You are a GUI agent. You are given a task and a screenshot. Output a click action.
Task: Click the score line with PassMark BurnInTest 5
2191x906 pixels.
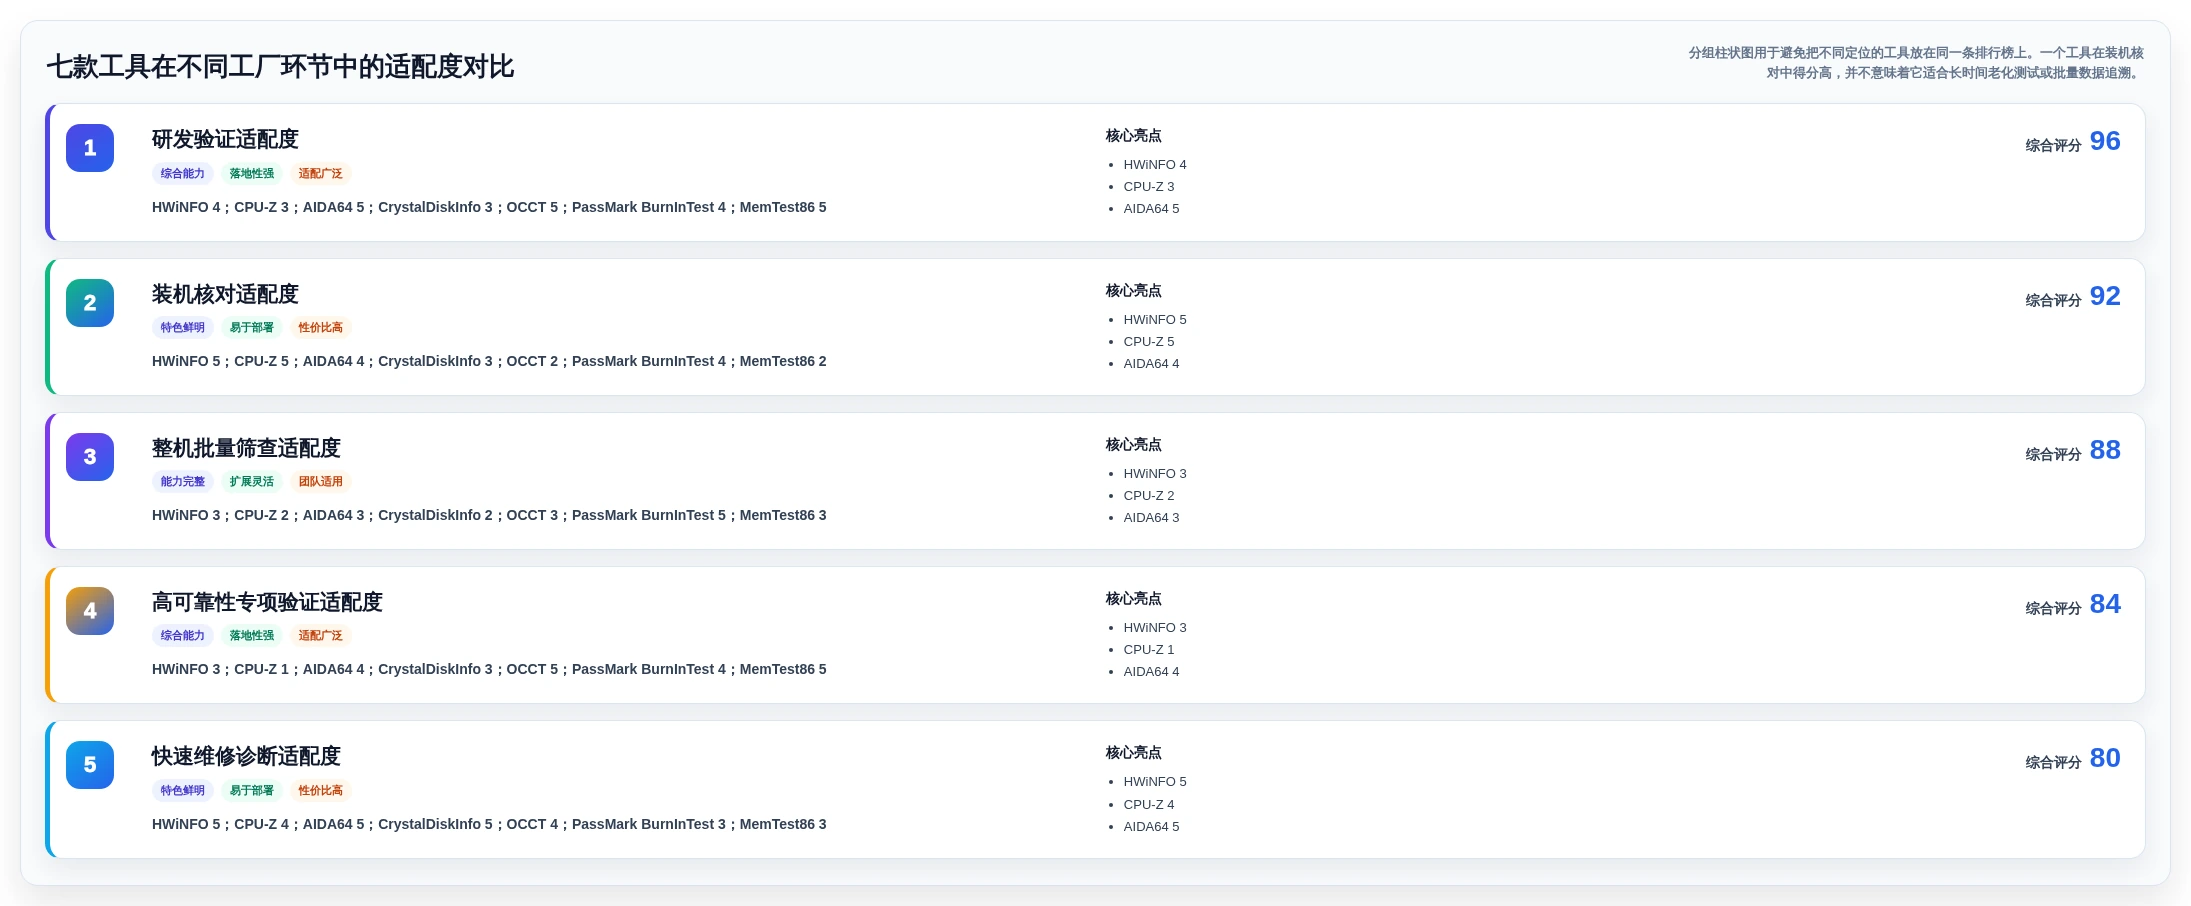click(489, 515)
